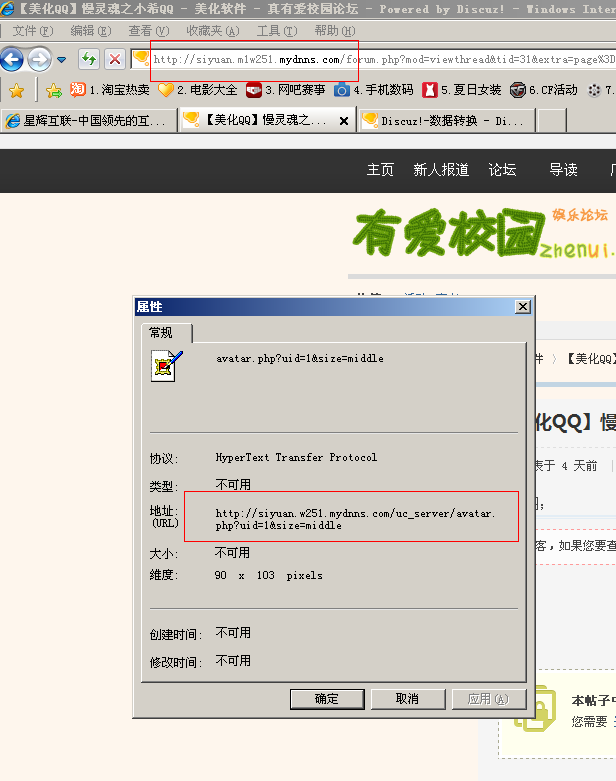
Task: Switch to the Discuz!-数据转换 browser tab
Action: (447, 121)
